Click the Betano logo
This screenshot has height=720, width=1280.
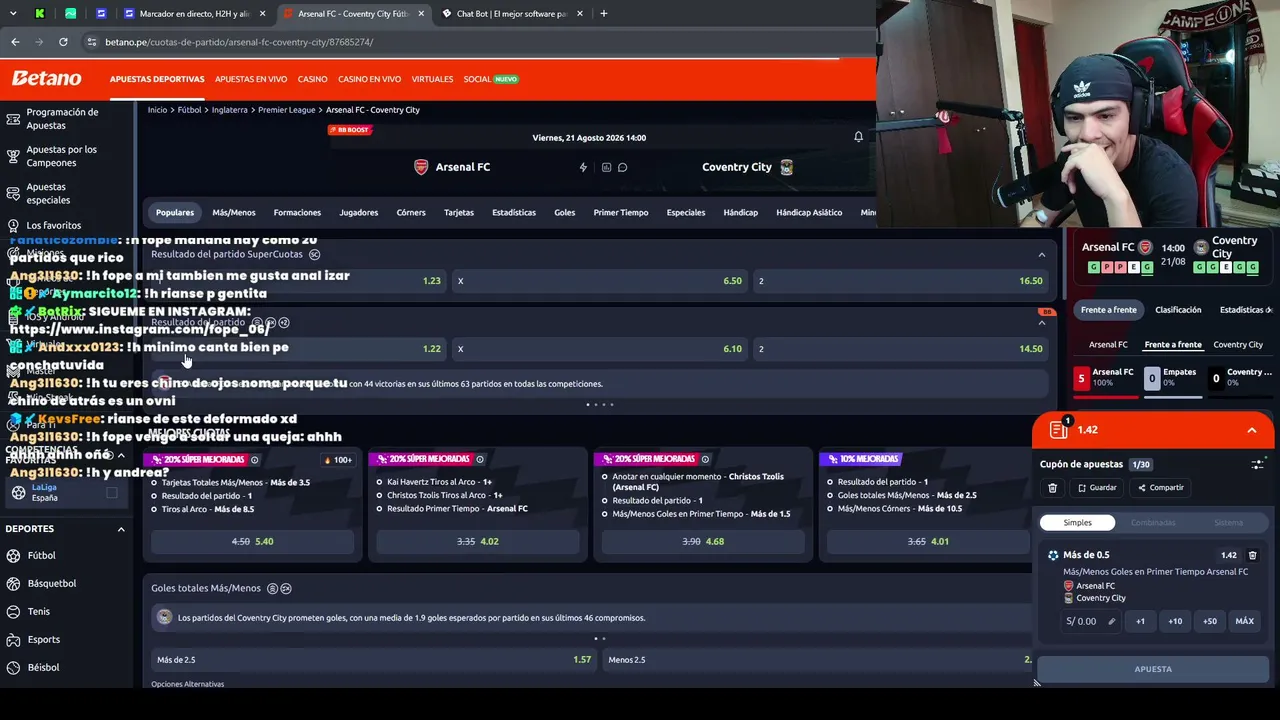tap(46, 78)
